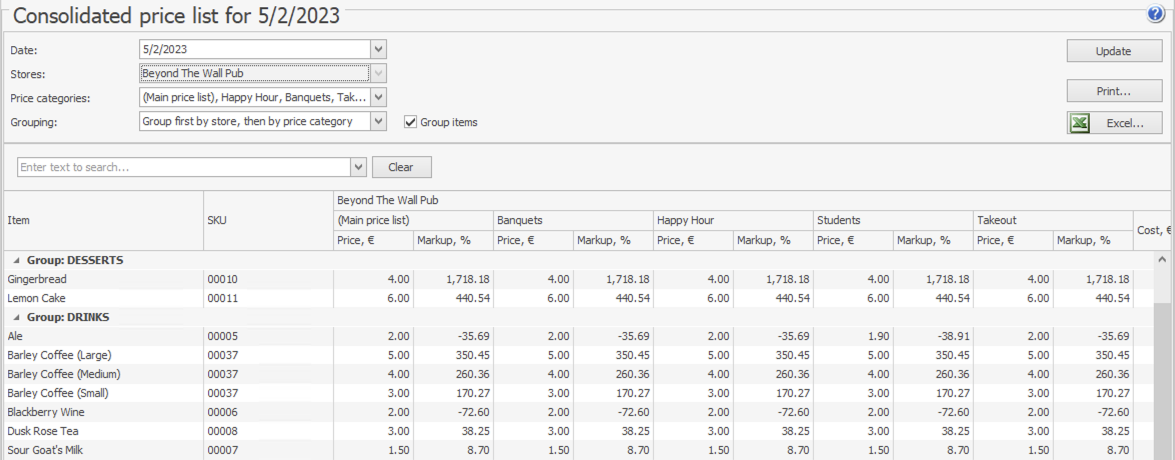Image resolution: width=1175 pixels, height=460 pixels.
Task: Click the vertical scrollbar of the grid
Action: point(1164,380)
